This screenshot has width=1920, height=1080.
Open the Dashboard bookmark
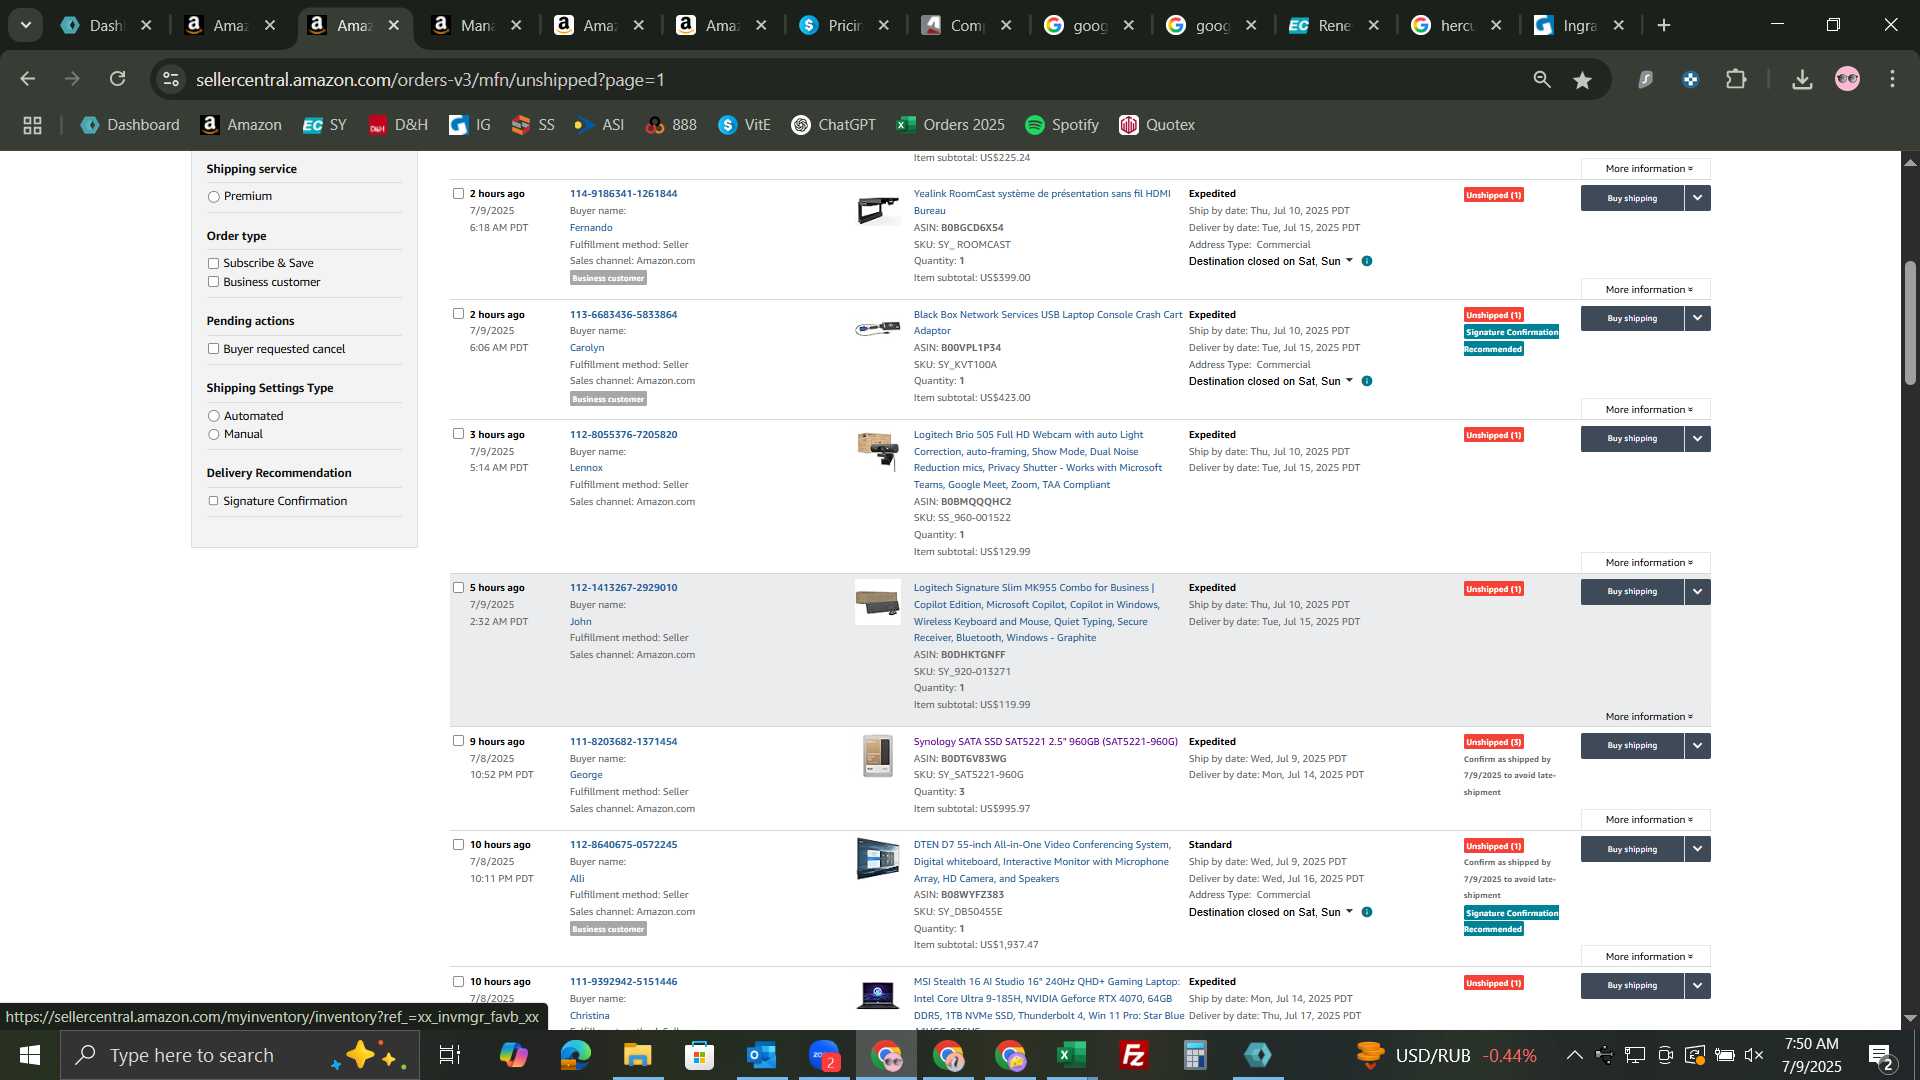pos(130,125)
